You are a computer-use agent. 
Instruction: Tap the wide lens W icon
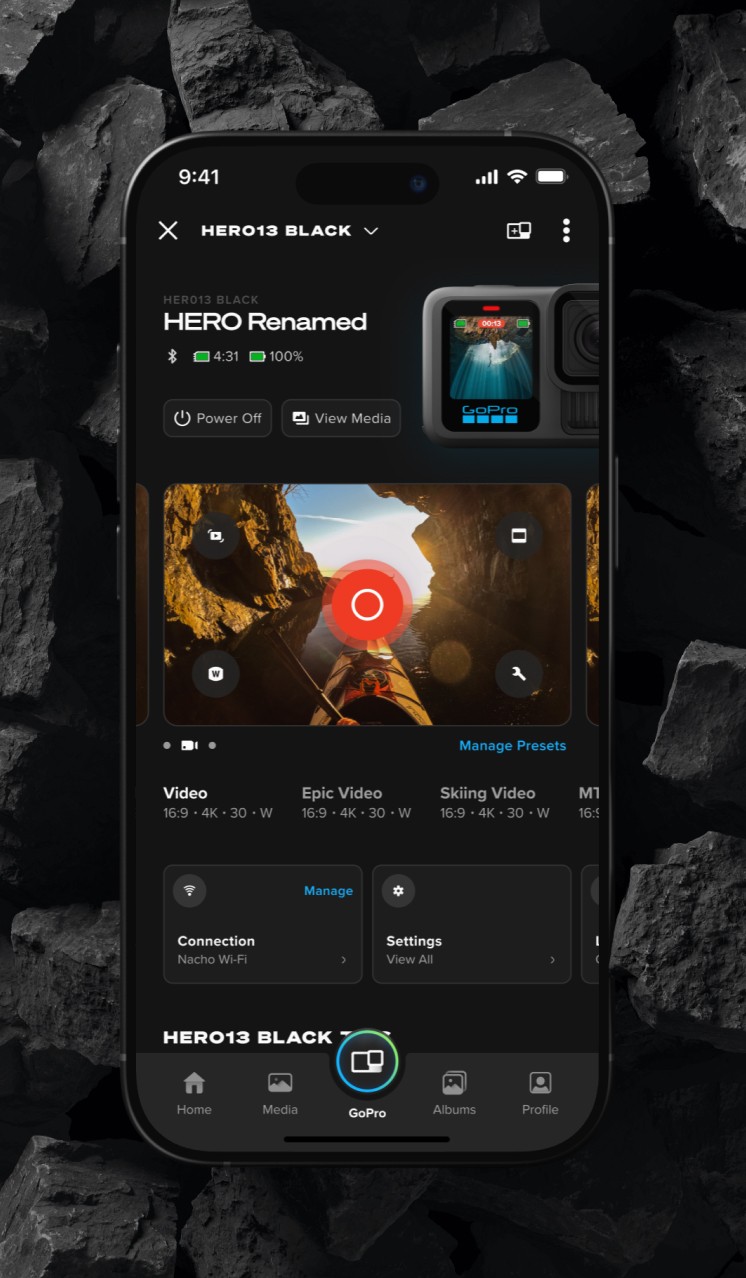tap(216, 674)
